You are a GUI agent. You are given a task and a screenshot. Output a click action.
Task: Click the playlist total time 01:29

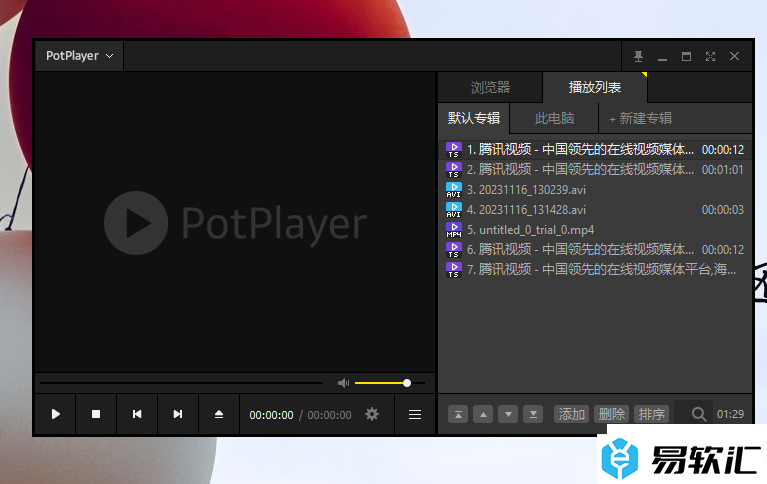pyautogui.click(x=730, y=415)
